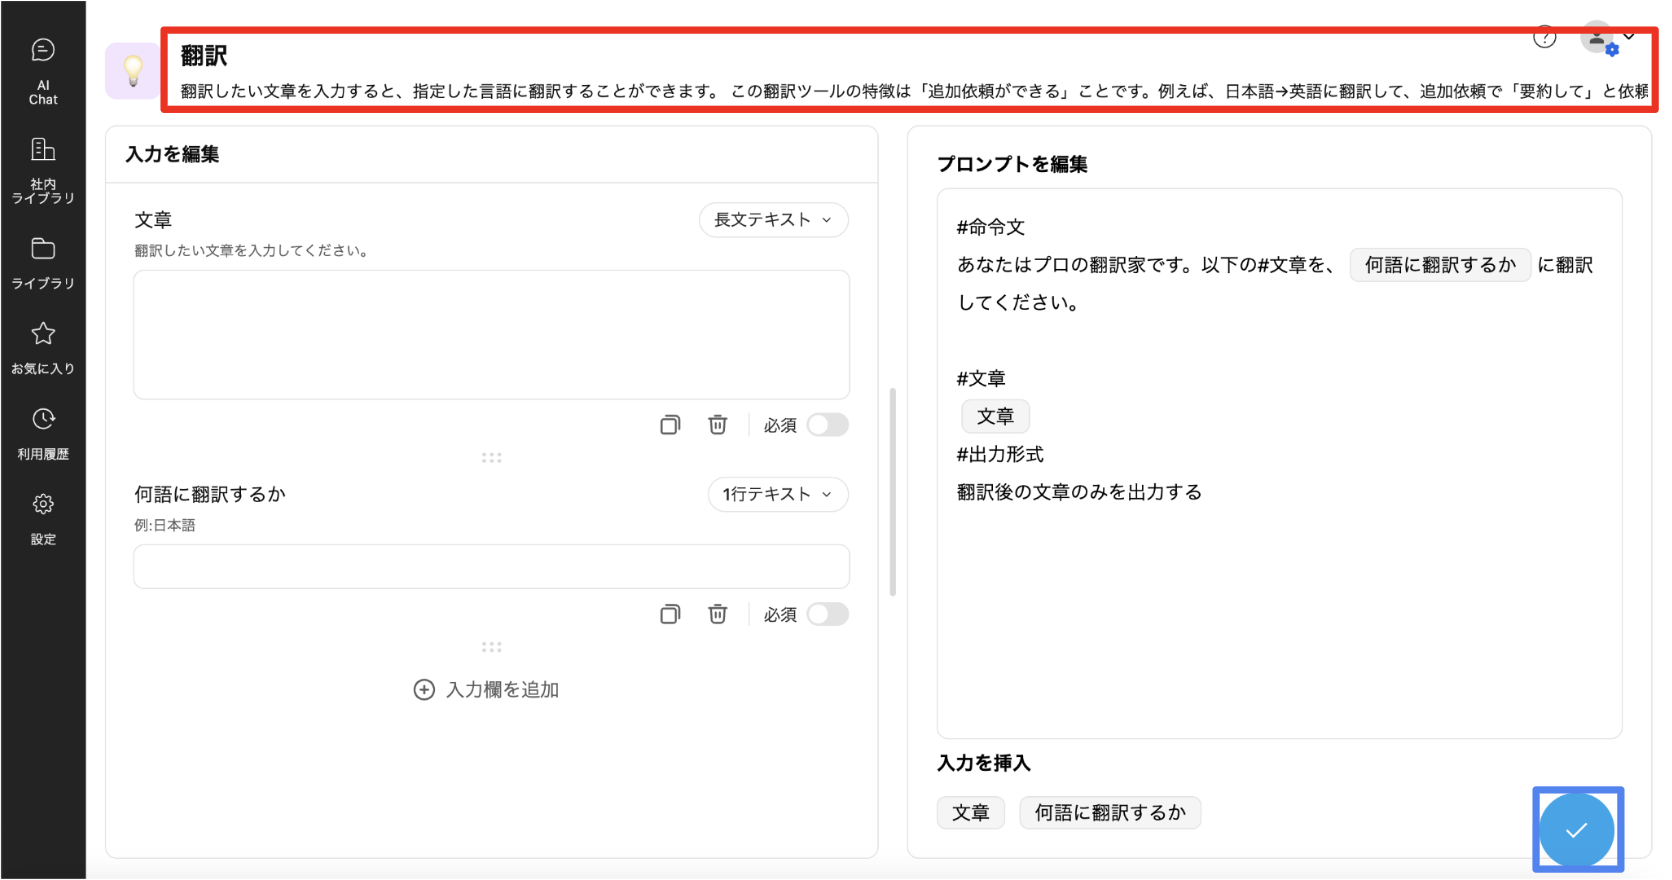This screenshot has width=1672, height=880.
Task: Confirm with the blue checkmark button
Action: coord(1576,830)
